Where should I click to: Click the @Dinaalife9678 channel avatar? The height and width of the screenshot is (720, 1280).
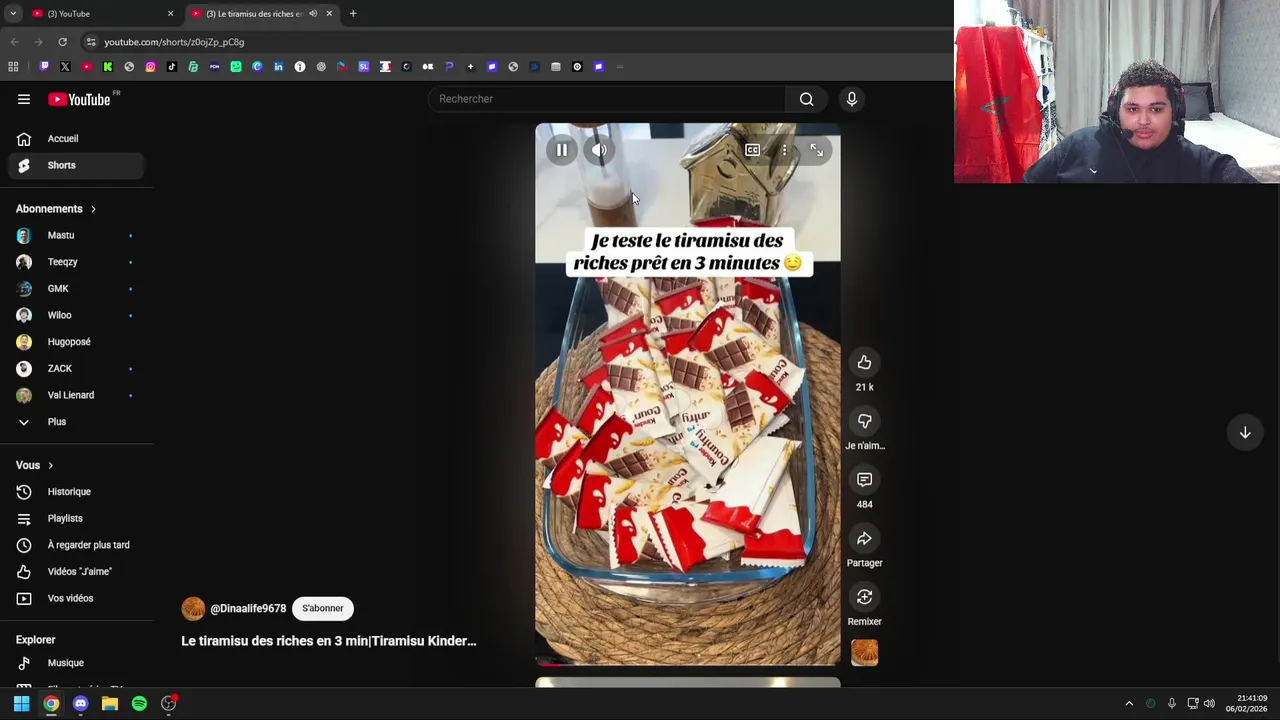pyautogui.click(x=193, y=608)
